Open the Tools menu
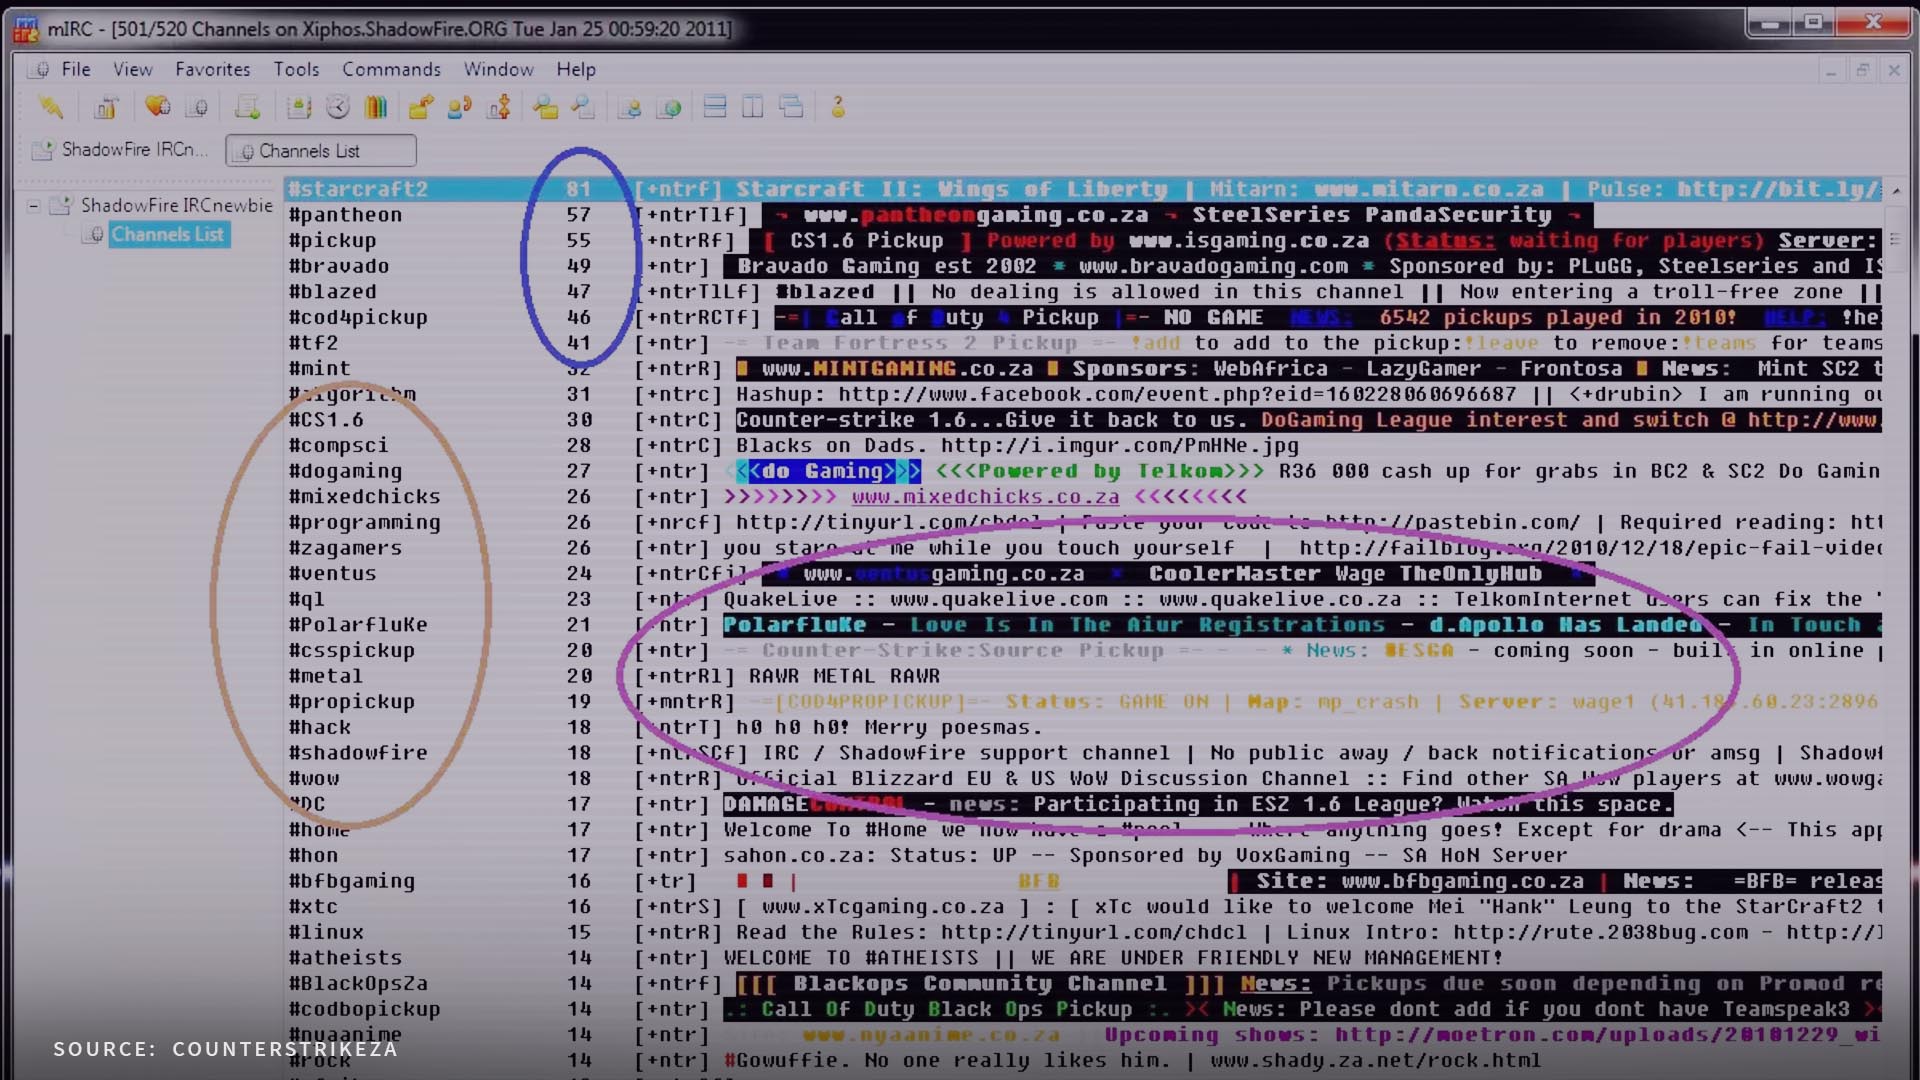Viewport: 1920px width, 1080px height. 297,69
